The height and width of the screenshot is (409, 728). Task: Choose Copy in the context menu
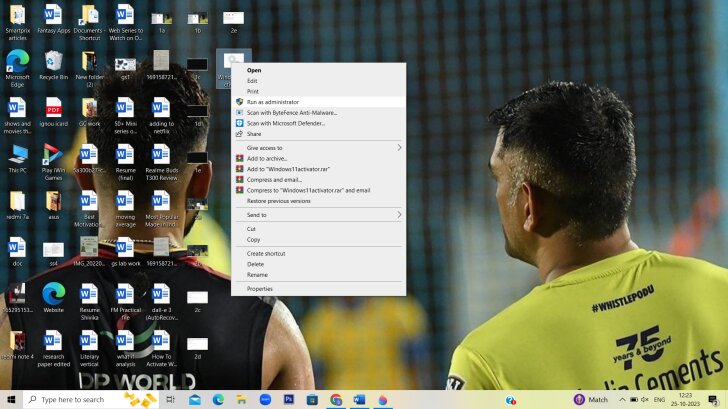pos(318,240)
